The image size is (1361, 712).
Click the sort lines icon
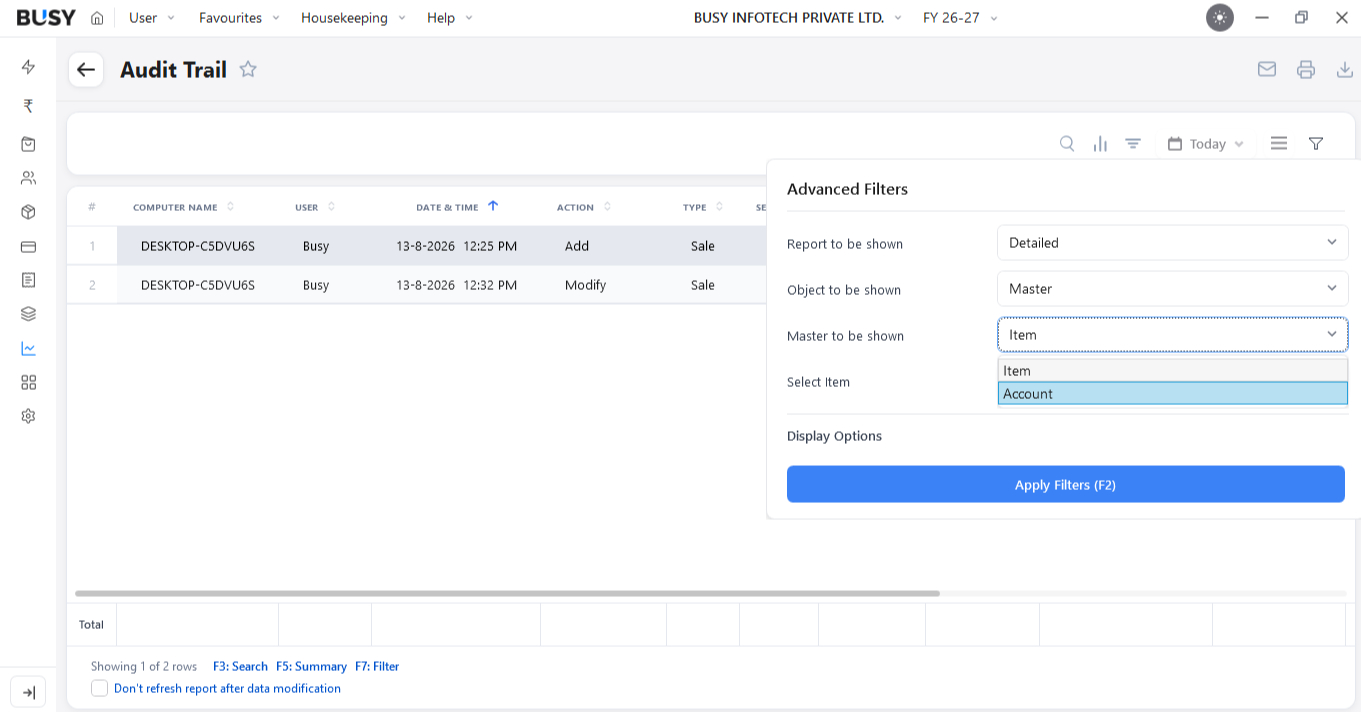pyautogui.click(x=1133, y=144)
